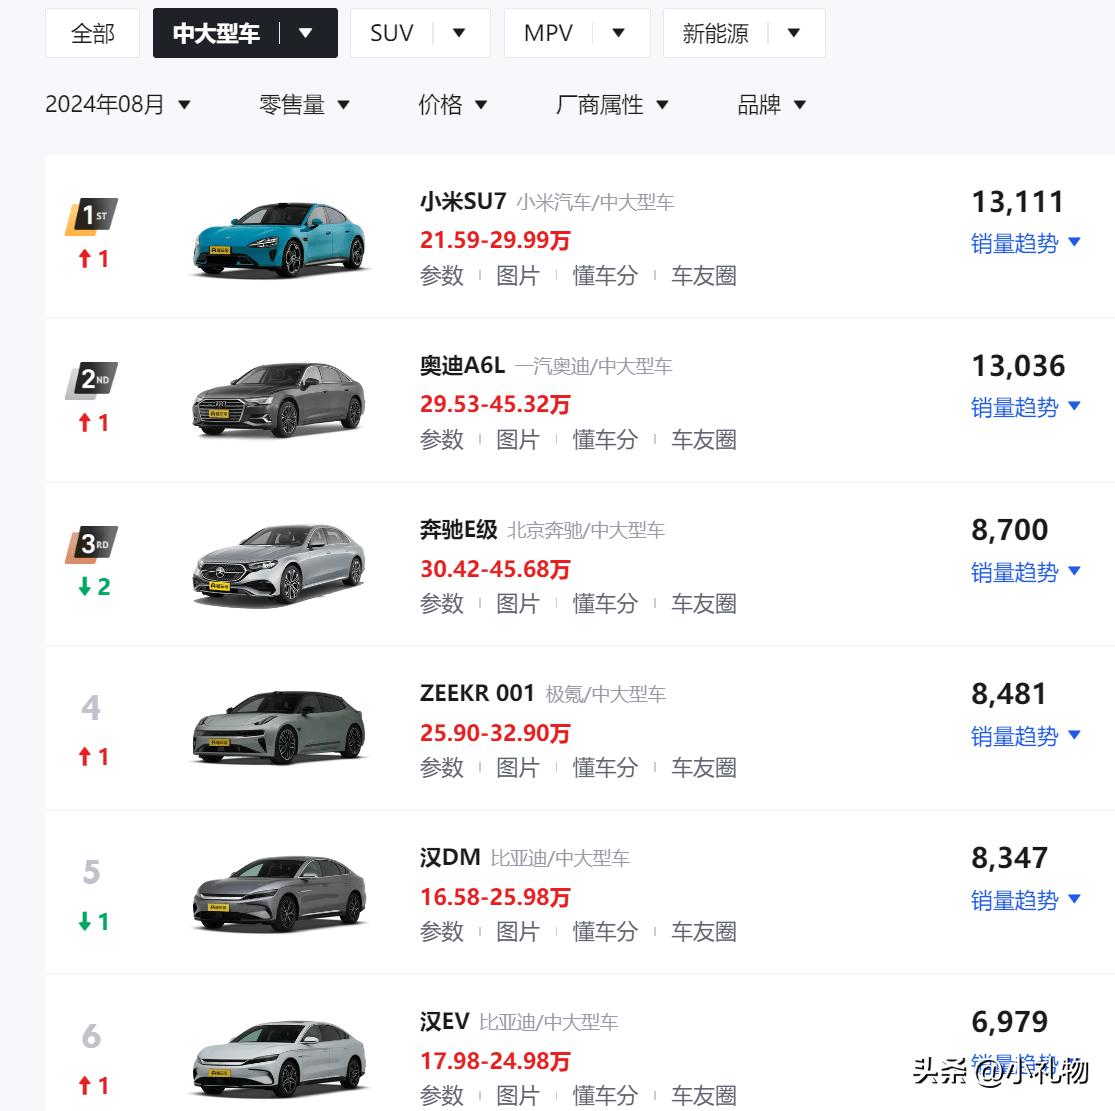Open the 厂商属性 manufacturer dropdown
This screenshot has width=1115, height=1111.
pyautogui.click(x=611, y=104)
